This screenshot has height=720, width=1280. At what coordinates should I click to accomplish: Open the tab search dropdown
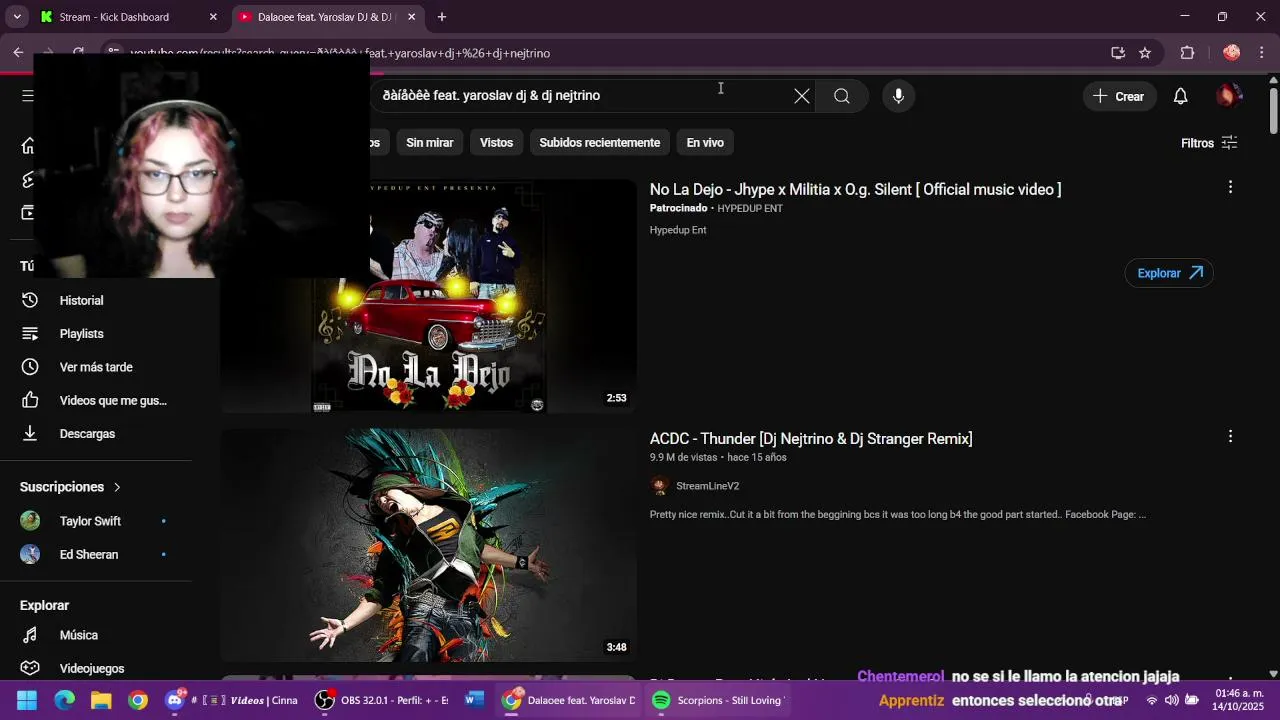[17, 17]
